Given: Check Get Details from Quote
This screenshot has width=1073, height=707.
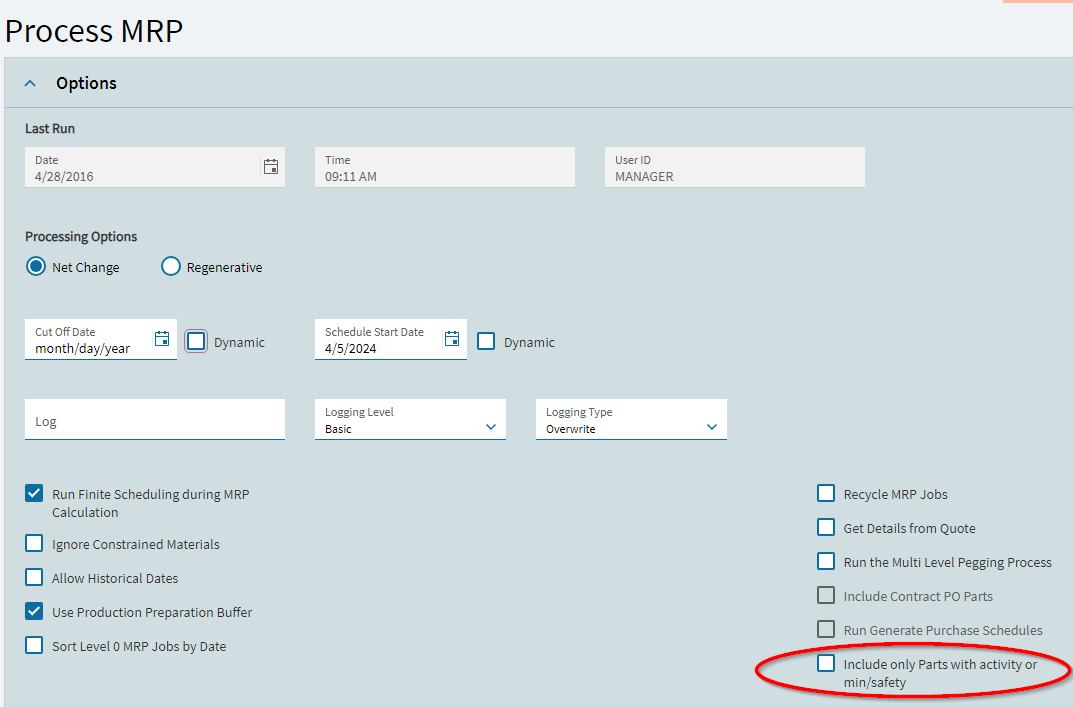Looking at the screenshot, I should [x=826, y=527].
